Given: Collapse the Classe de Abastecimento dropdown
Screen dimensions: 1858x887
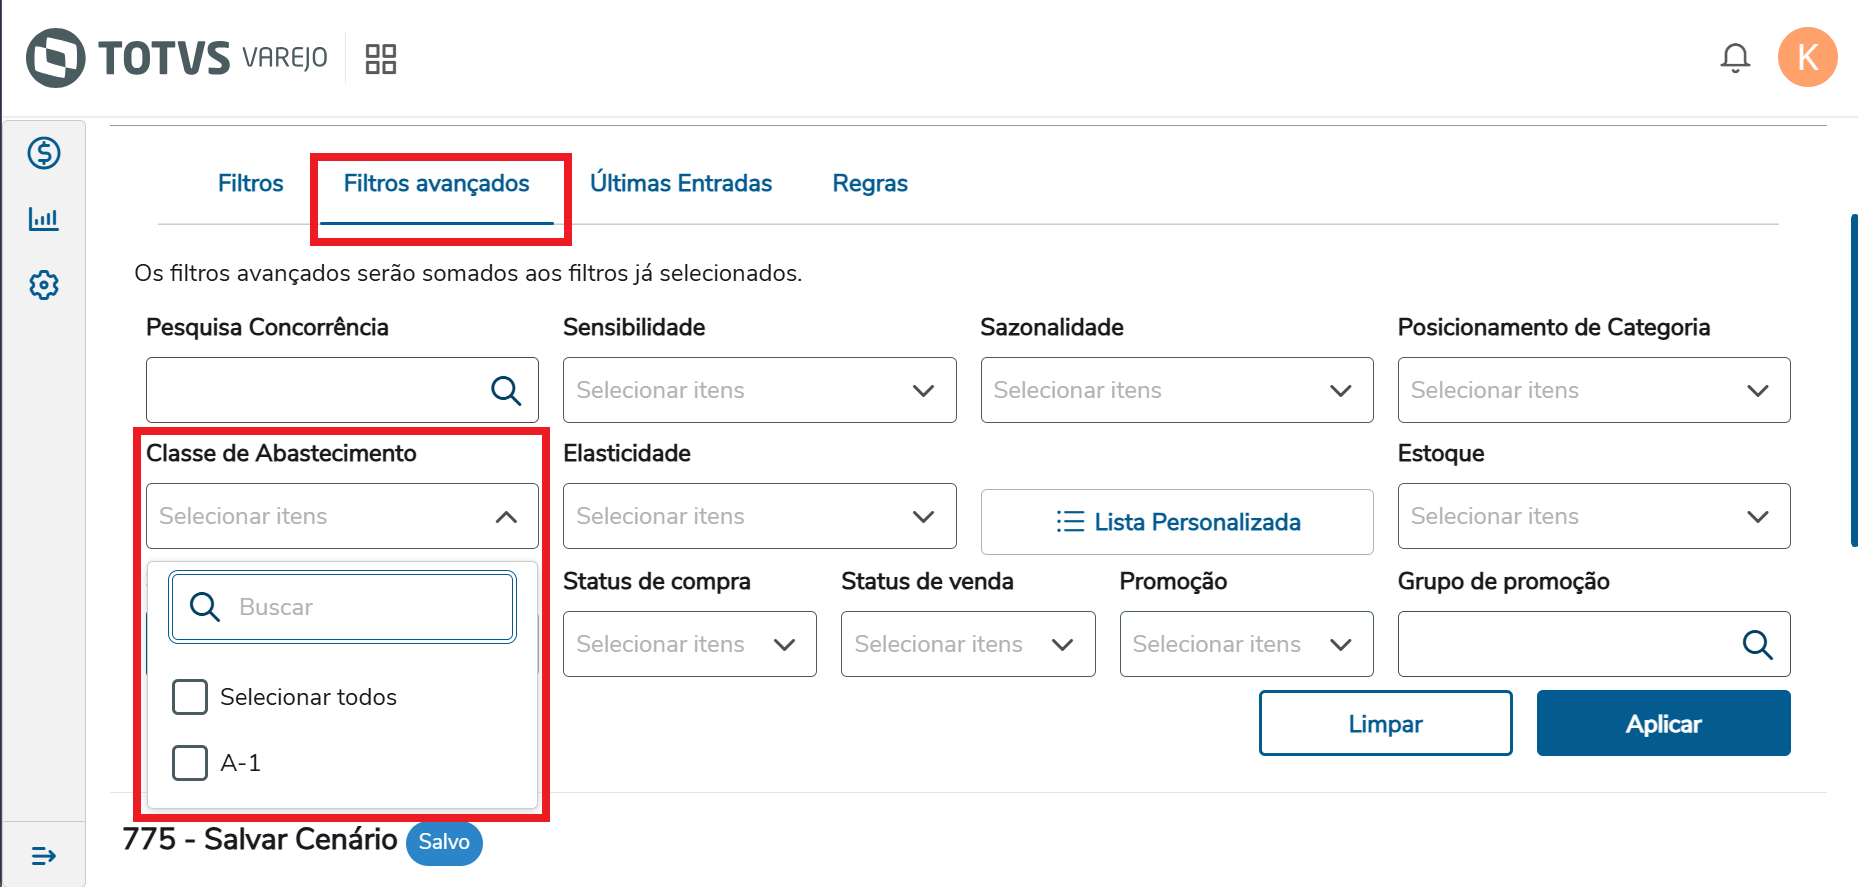Looking at the screenshot, I should [506, 516].
